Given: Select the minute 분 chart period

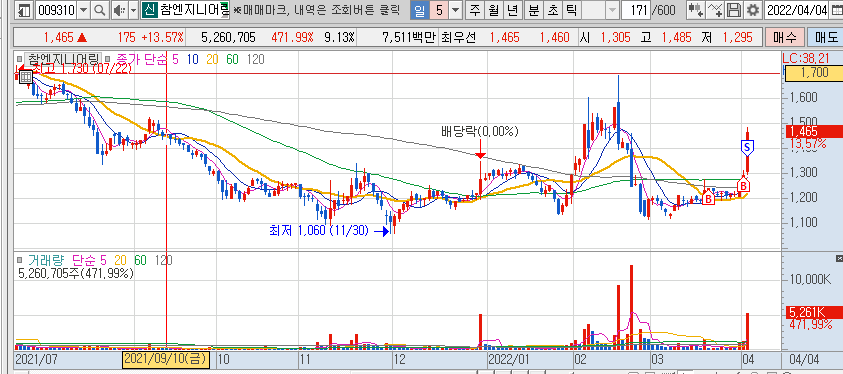Looking at the screenshot, I should pos(533,10).
